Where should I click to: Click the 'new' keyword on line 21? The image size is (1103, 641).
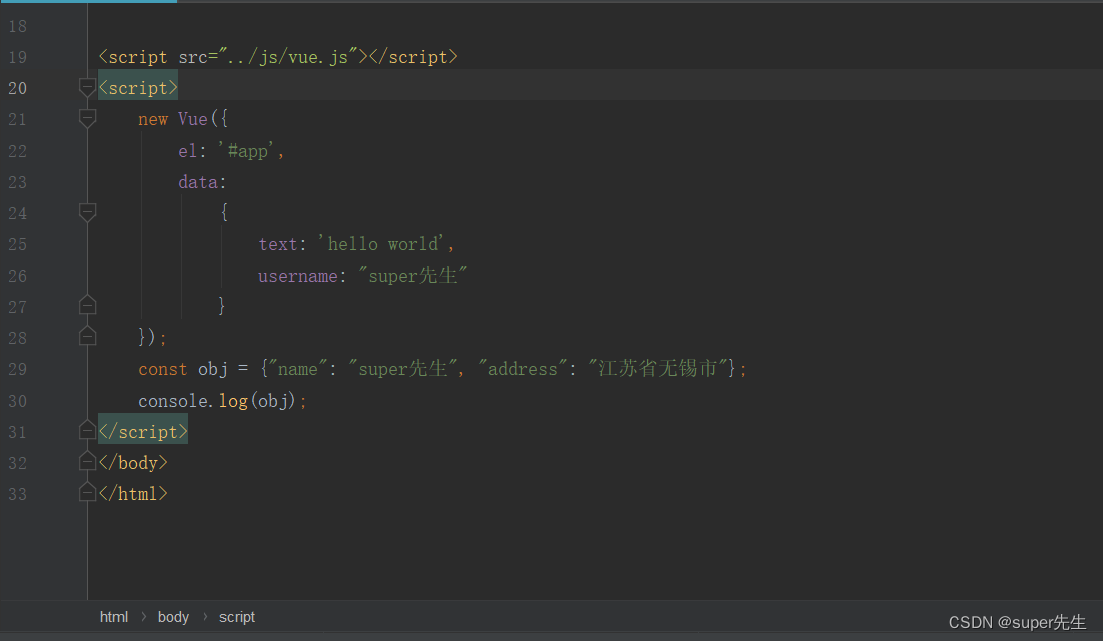tap(153, 120)
